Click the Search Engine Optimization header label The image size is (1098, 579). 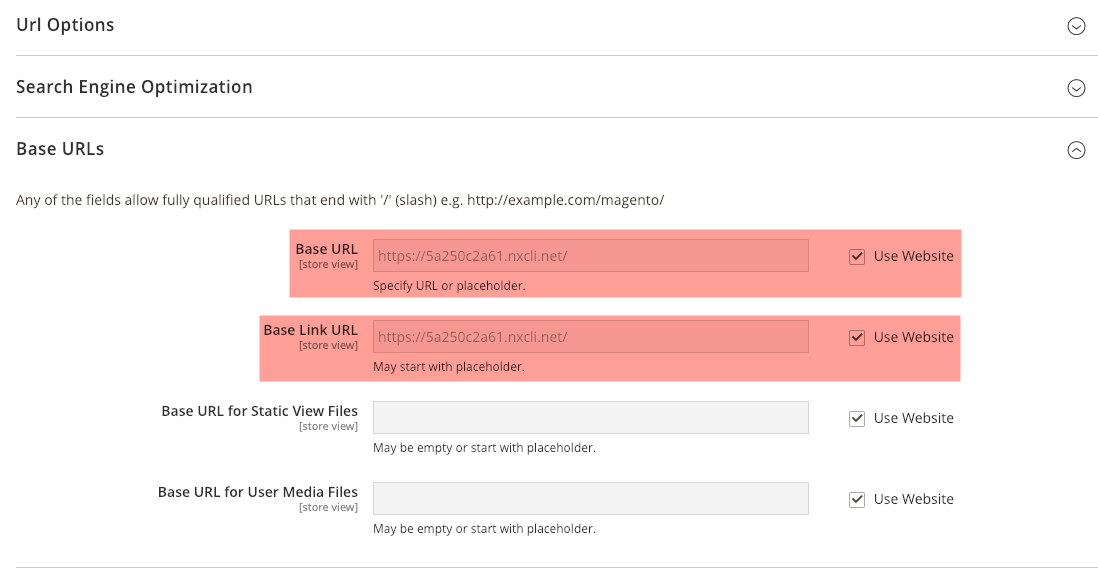[x=134, y=87]
